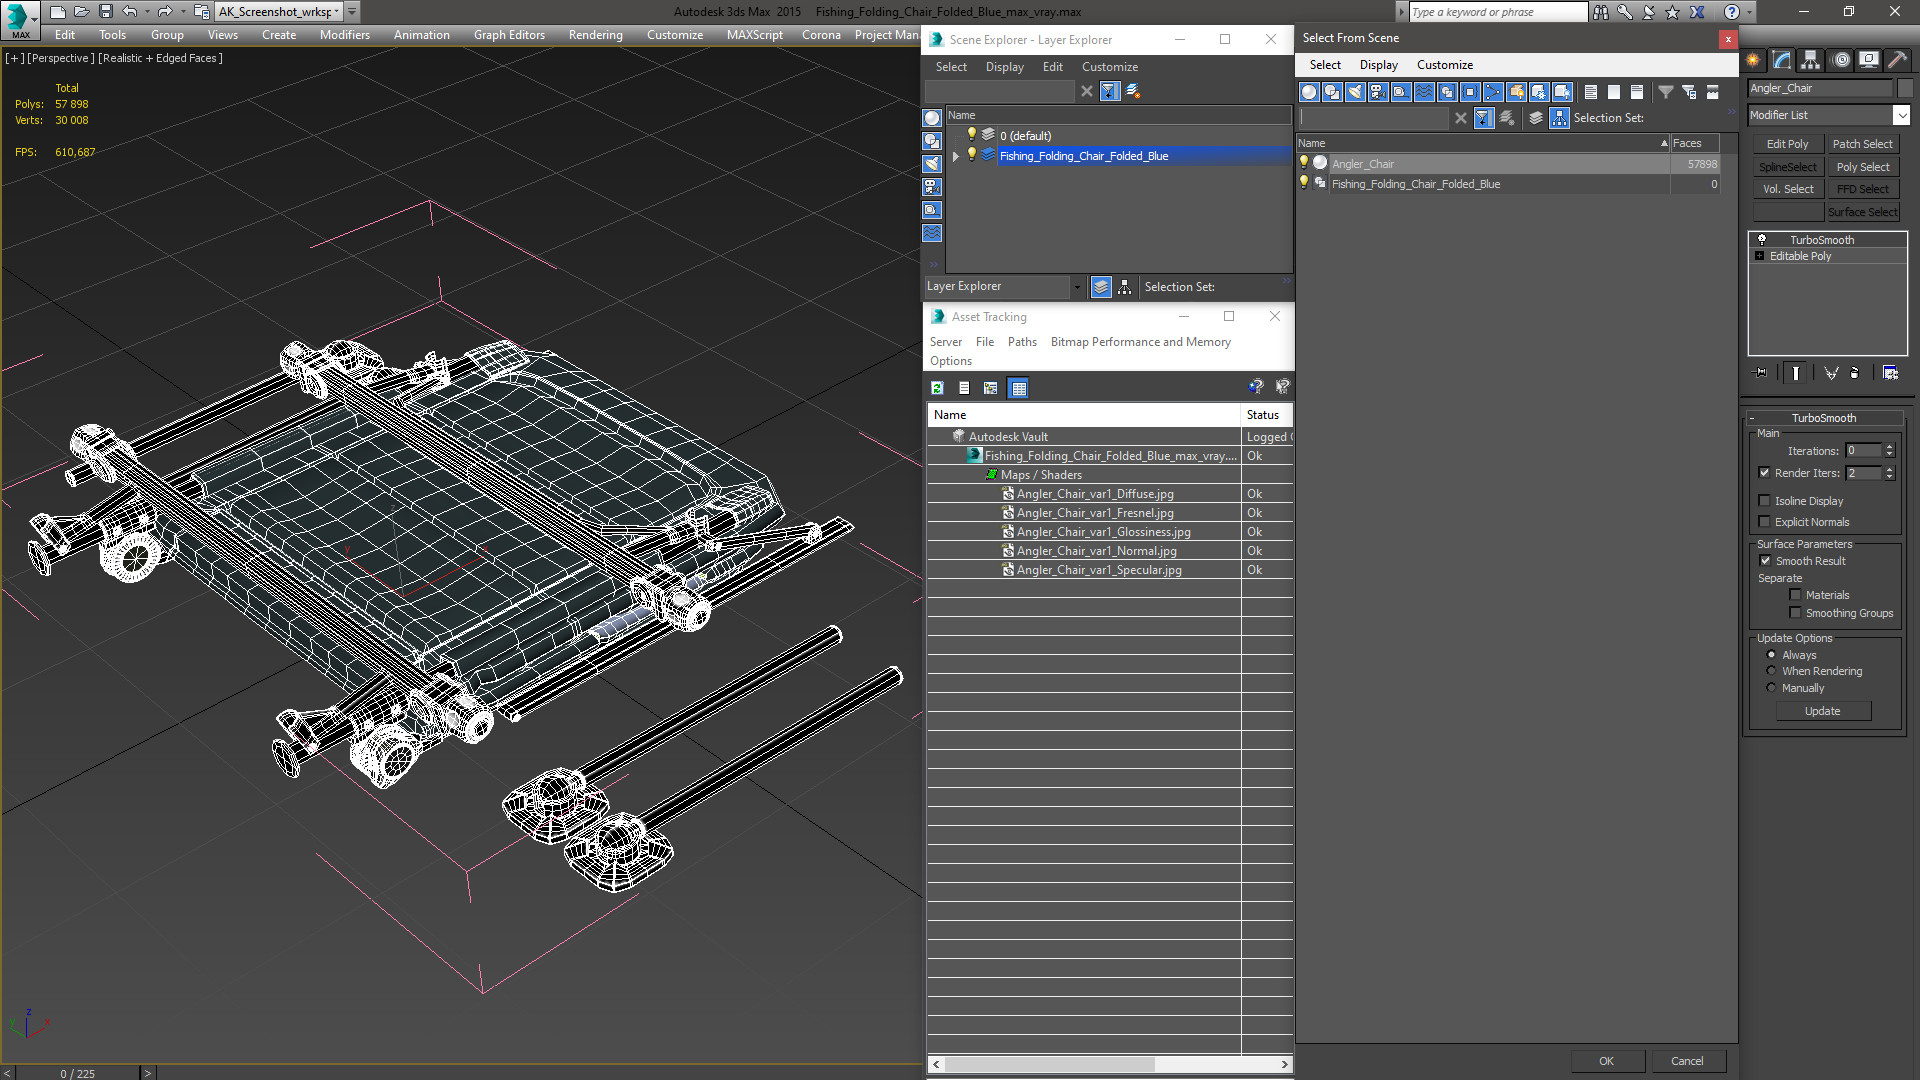1920x1080 pixels.
Task: Toggle Display Geometry filter in Select From Scene
Action: 1309,92
